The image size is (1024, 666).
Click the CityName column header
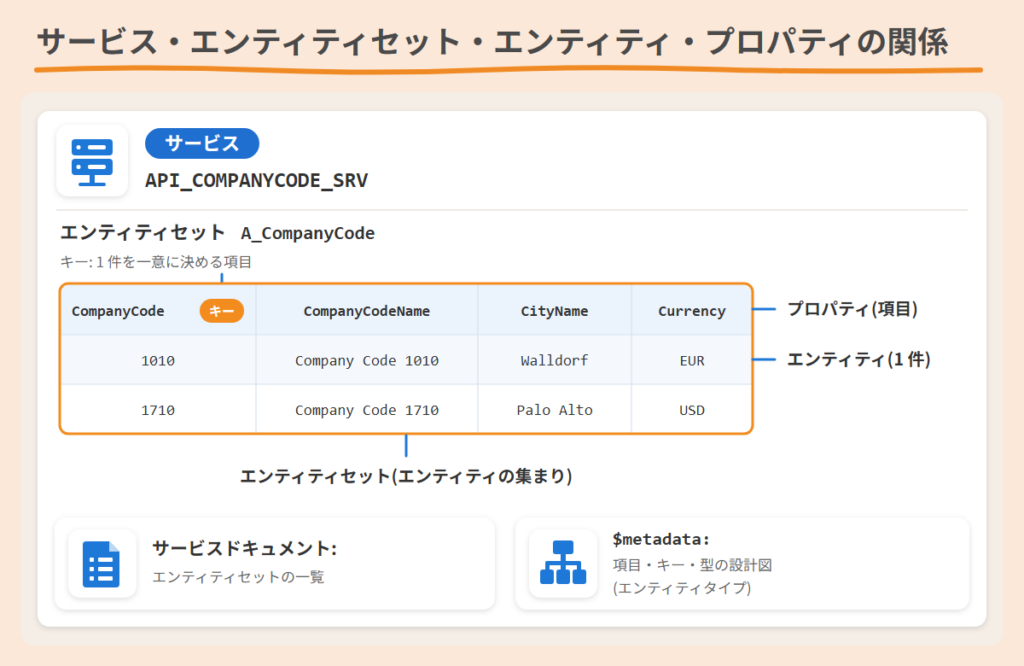[554, 311]
